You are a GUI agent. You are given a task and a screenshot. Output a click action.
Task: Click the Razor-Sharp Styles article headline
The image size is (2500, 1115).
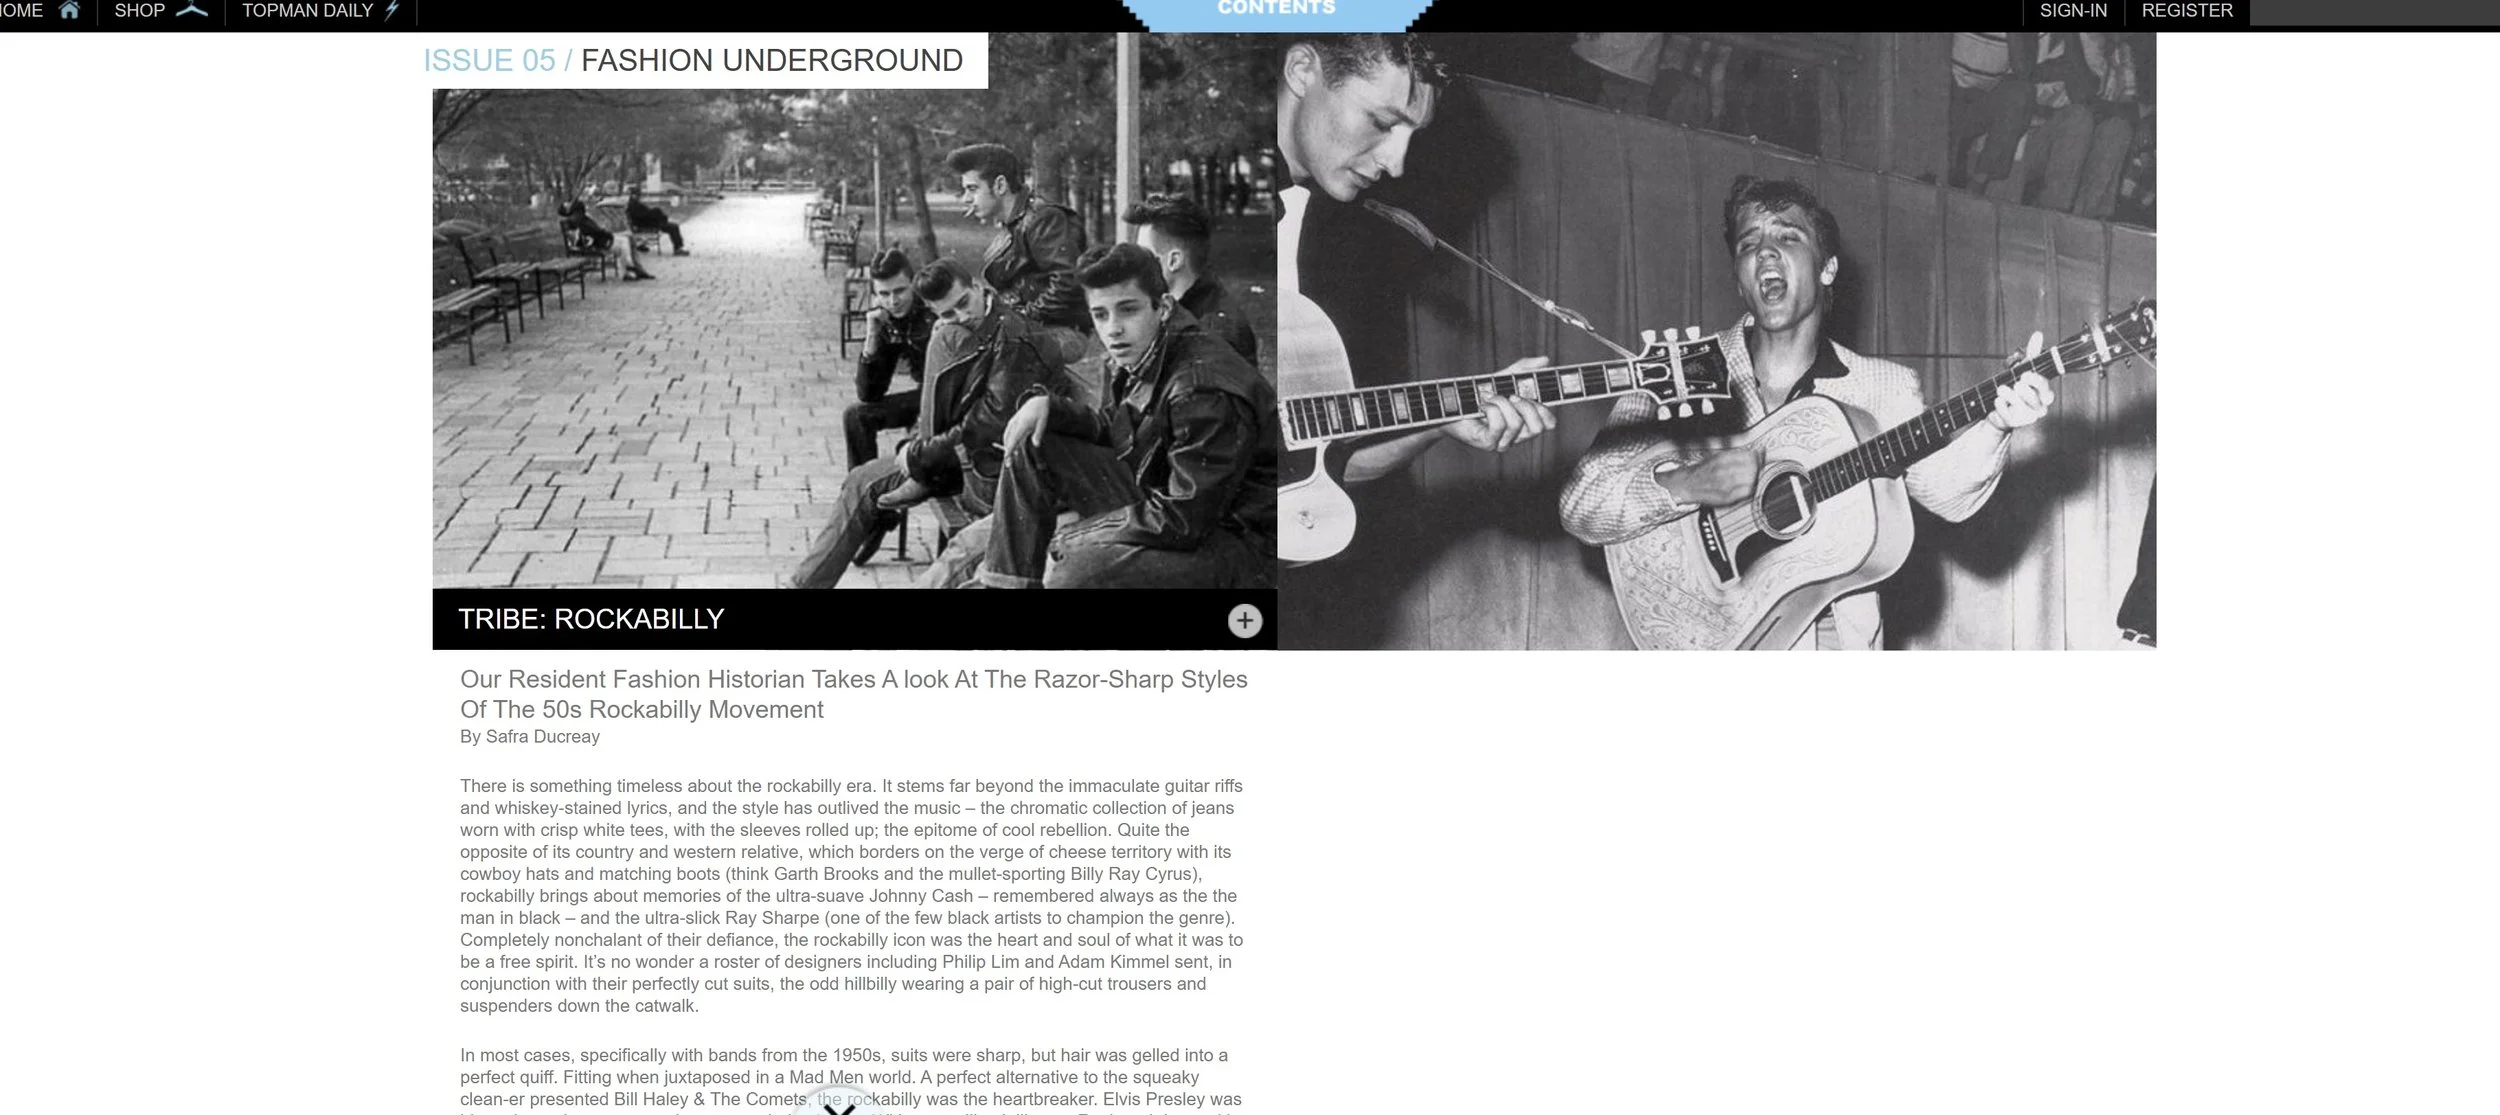853,694
